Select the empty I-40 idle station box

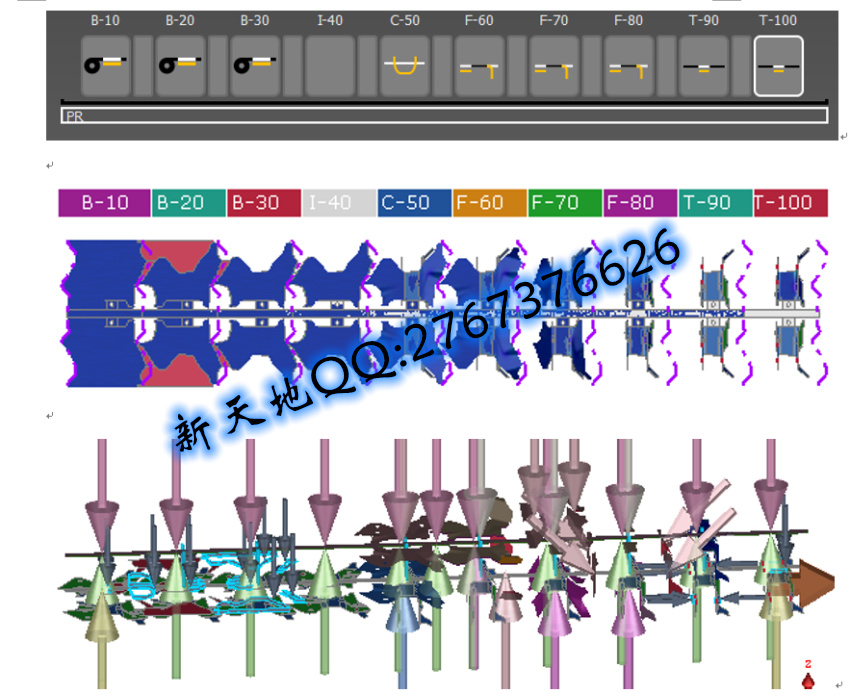point(330,66)
